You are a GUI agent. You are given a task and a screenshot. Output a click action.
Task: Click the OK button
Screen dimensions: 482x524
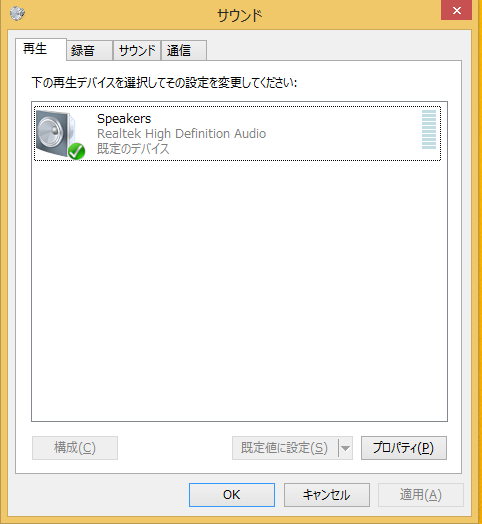[232, 495]
